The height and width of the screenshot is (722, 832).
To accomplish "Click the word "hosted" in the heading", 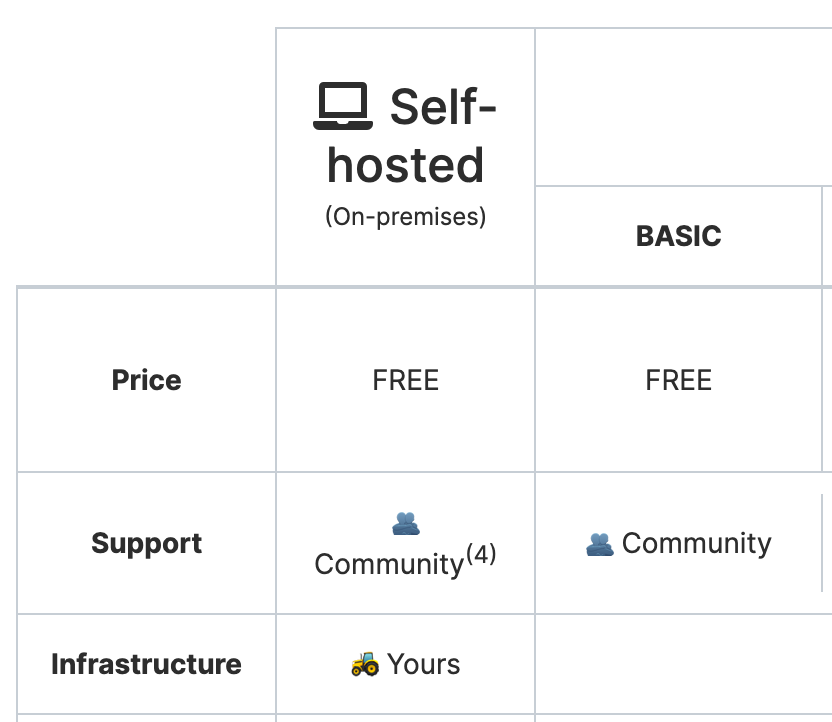I will click(405, 165).
